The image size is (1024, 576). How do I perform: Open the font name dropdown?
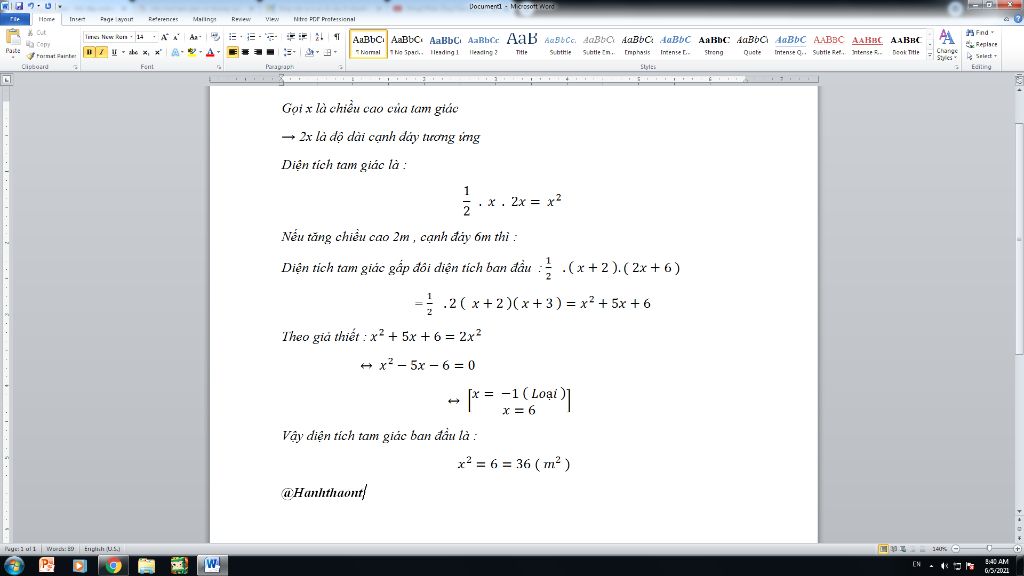(131, 37)
